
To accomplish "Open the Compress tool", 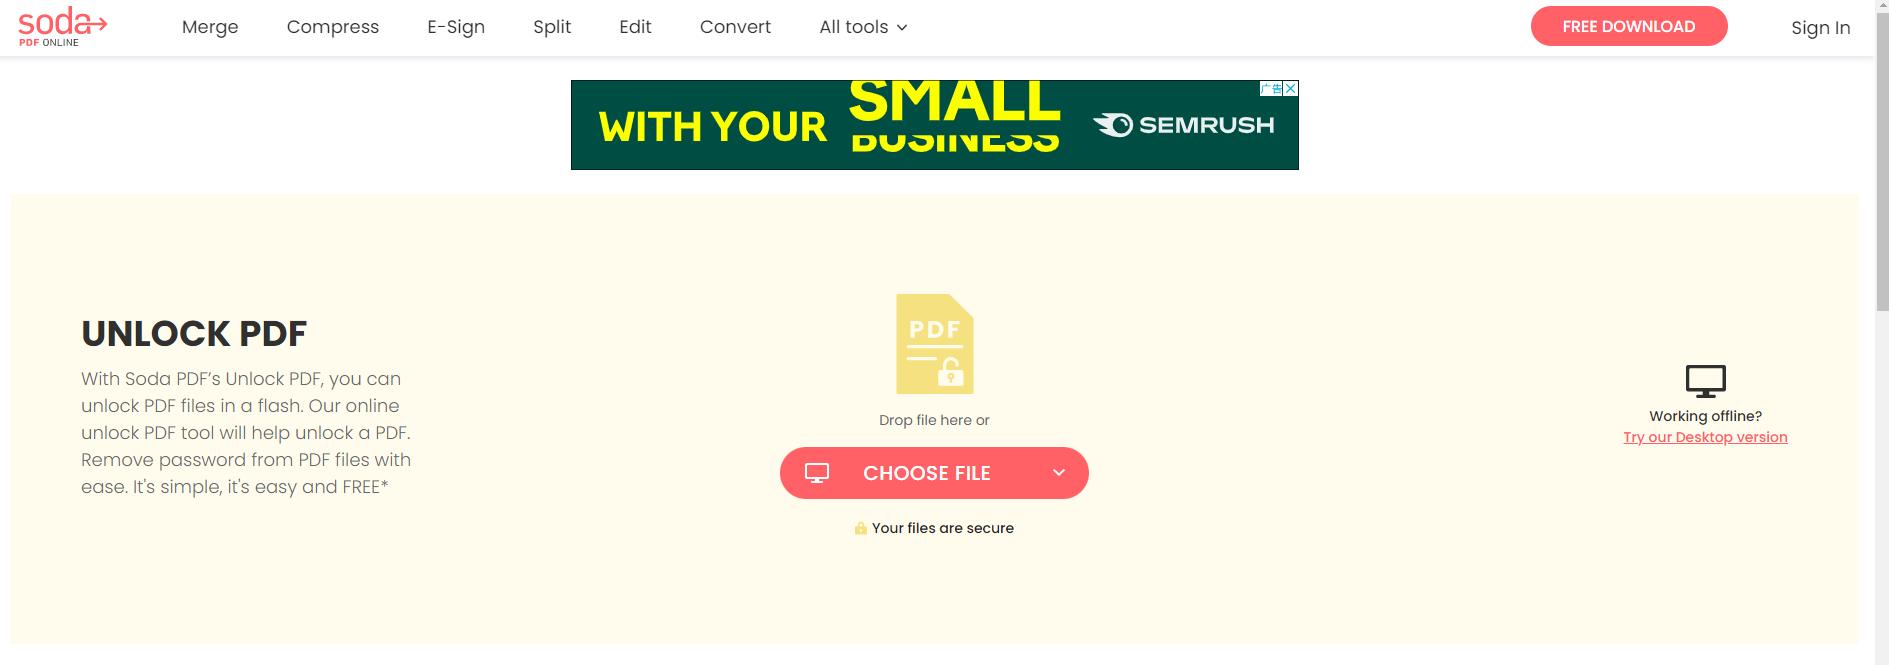I will click(333, 27).
